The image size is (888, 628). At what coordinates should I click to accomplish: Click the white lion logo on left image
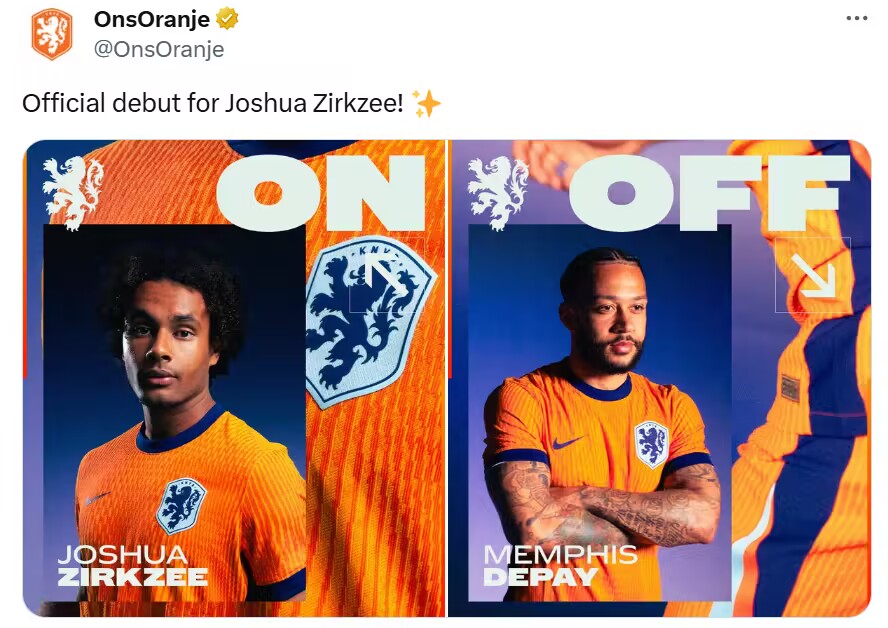tap(74, 193)
